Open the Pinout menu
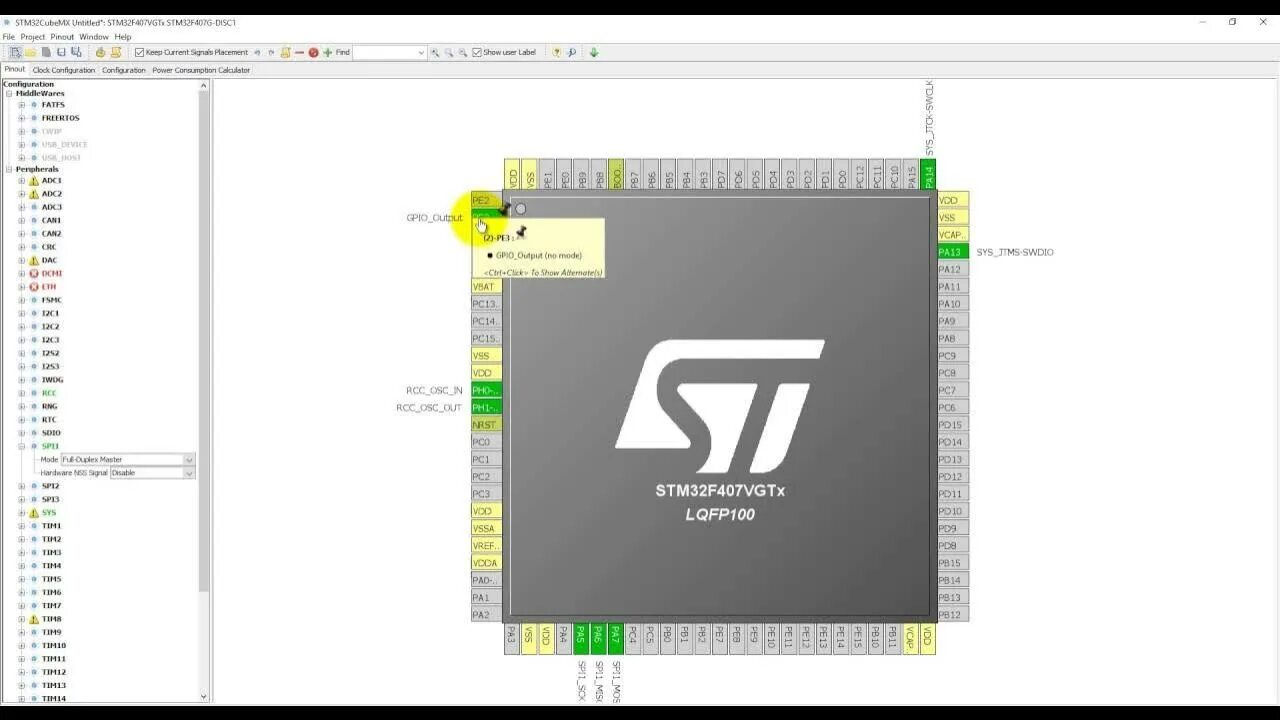This screenshot has height=720, width=1280. [x=62, y=37]
